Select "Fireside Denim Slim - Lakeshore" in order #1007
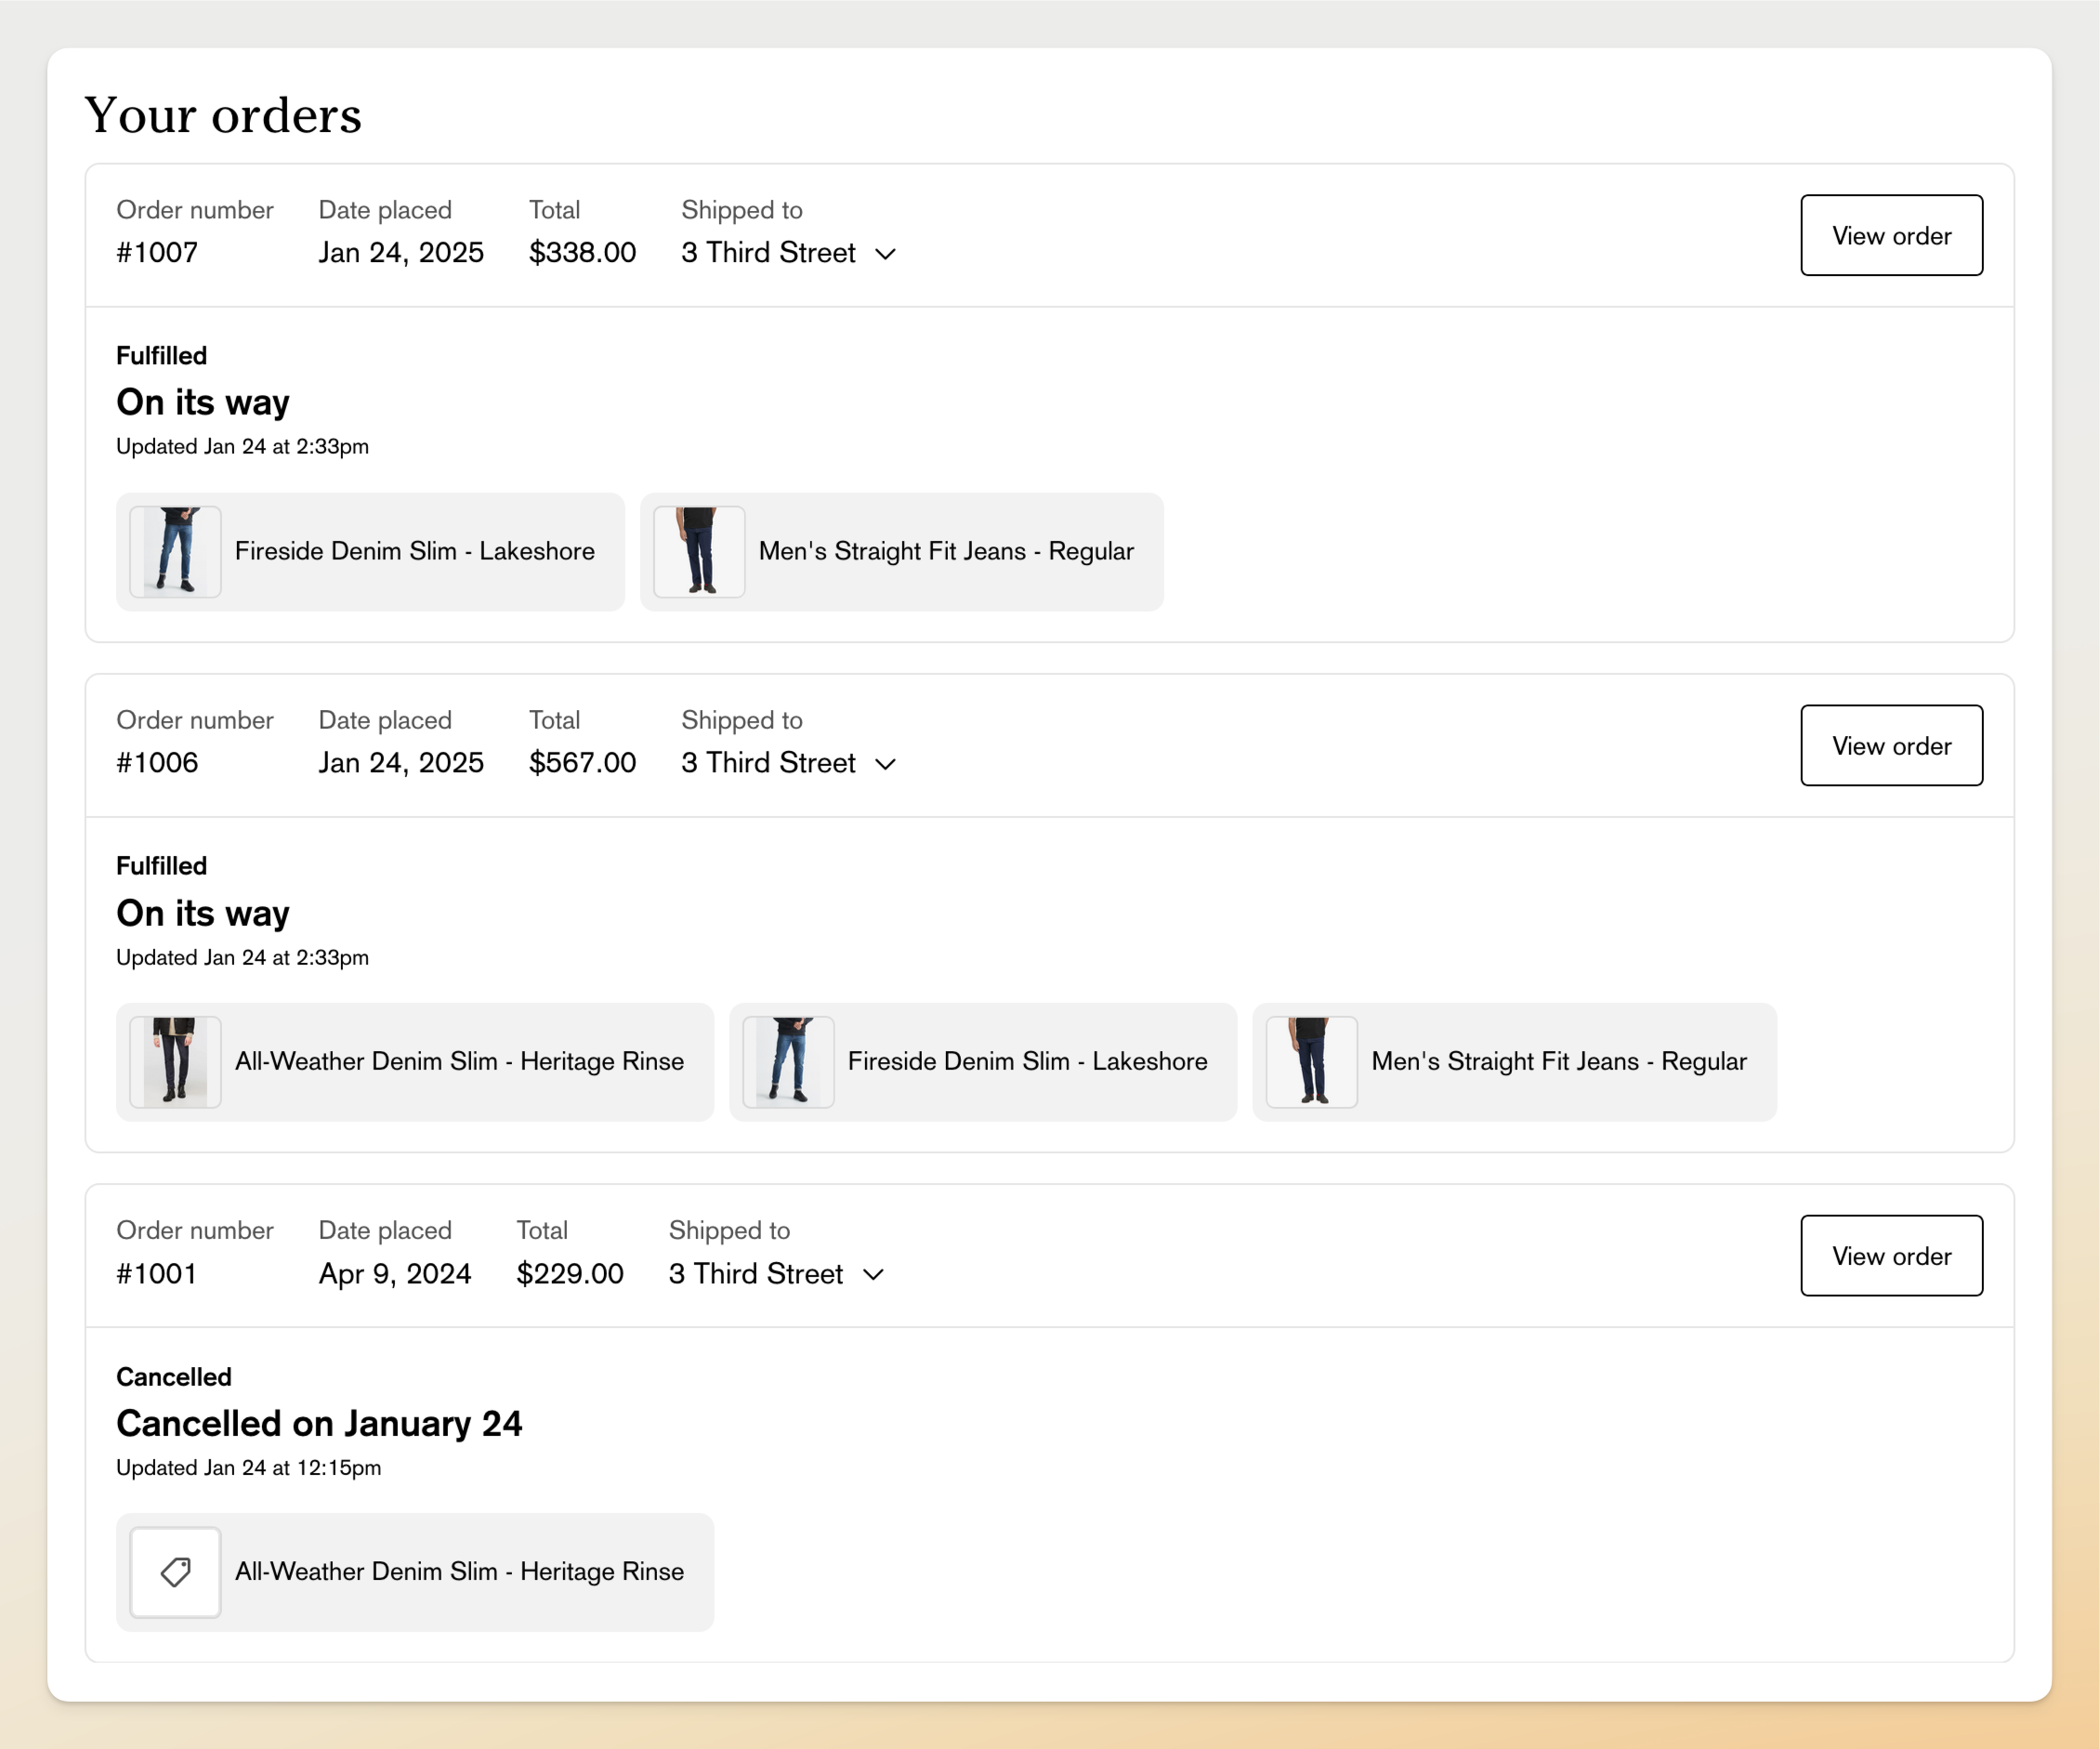 click(x=415, y=551)
